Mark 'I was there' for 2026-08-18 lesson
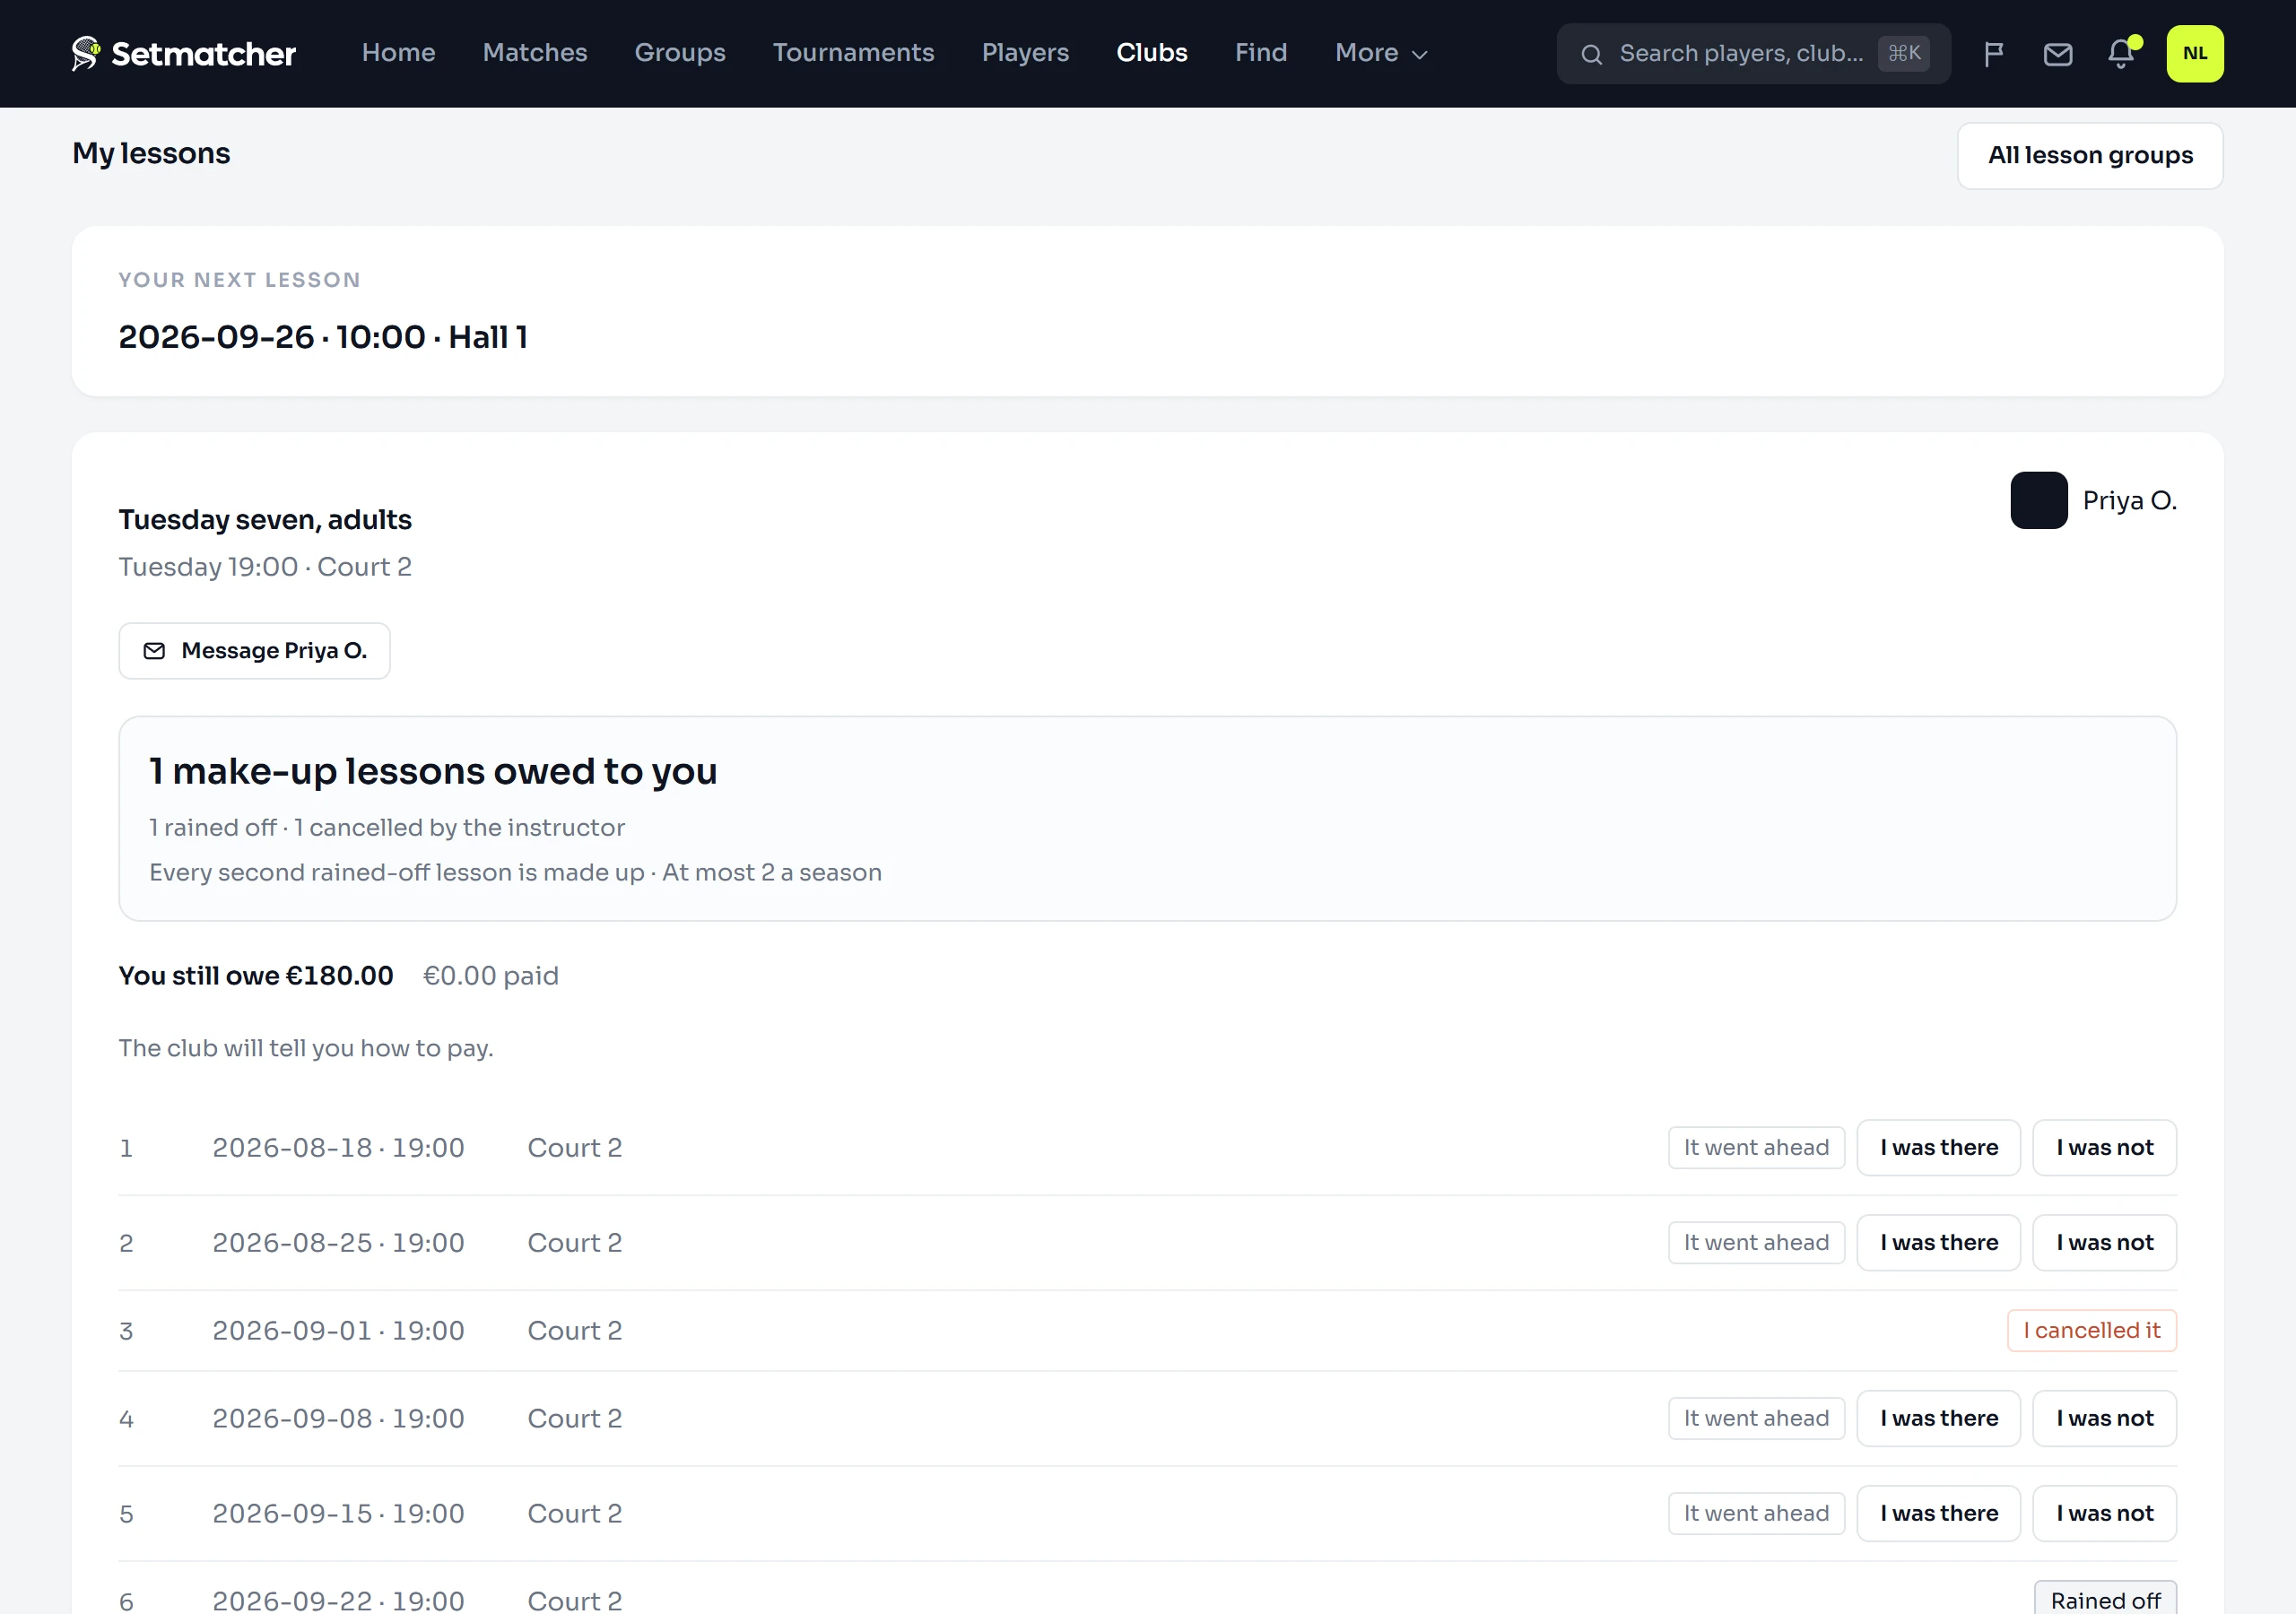Screen dimensions: 2296x1614 coord(1938,1148)
